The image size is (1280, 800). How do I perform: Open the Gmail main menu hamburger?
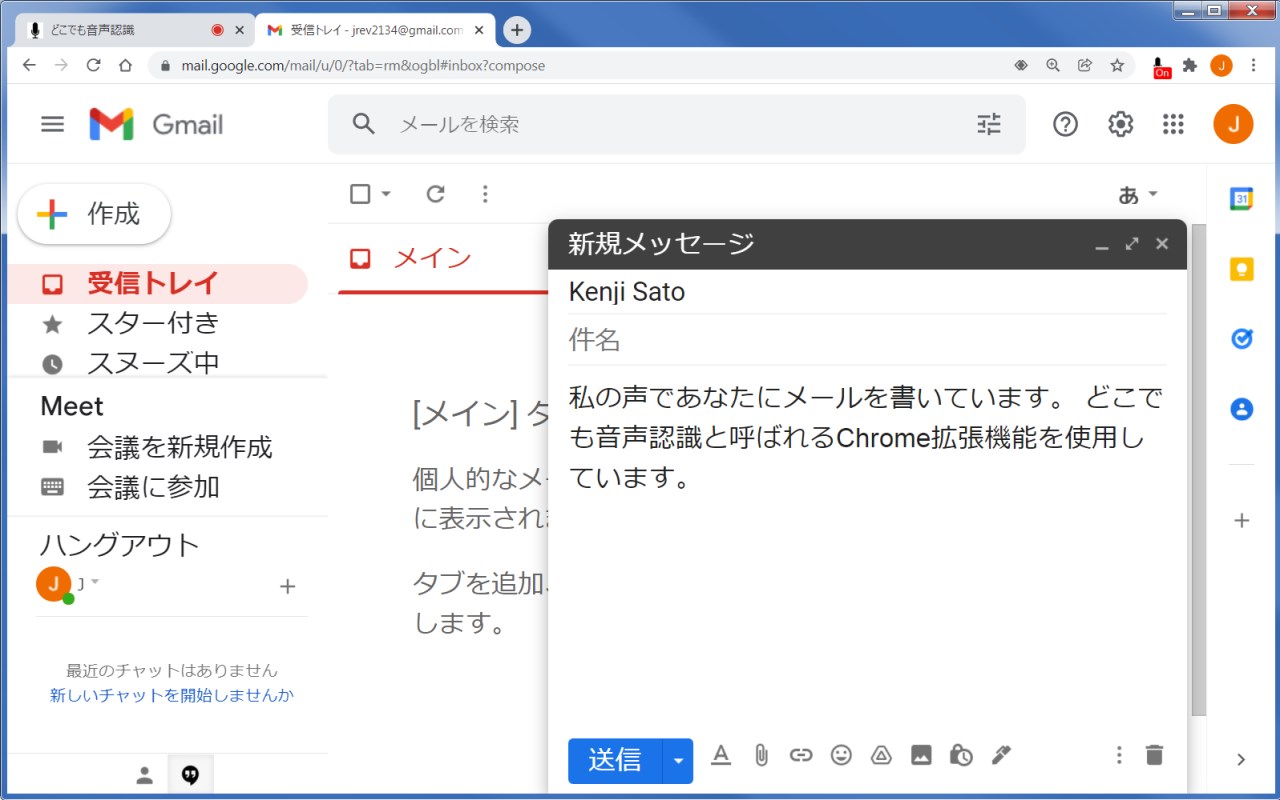click(52, 124)
